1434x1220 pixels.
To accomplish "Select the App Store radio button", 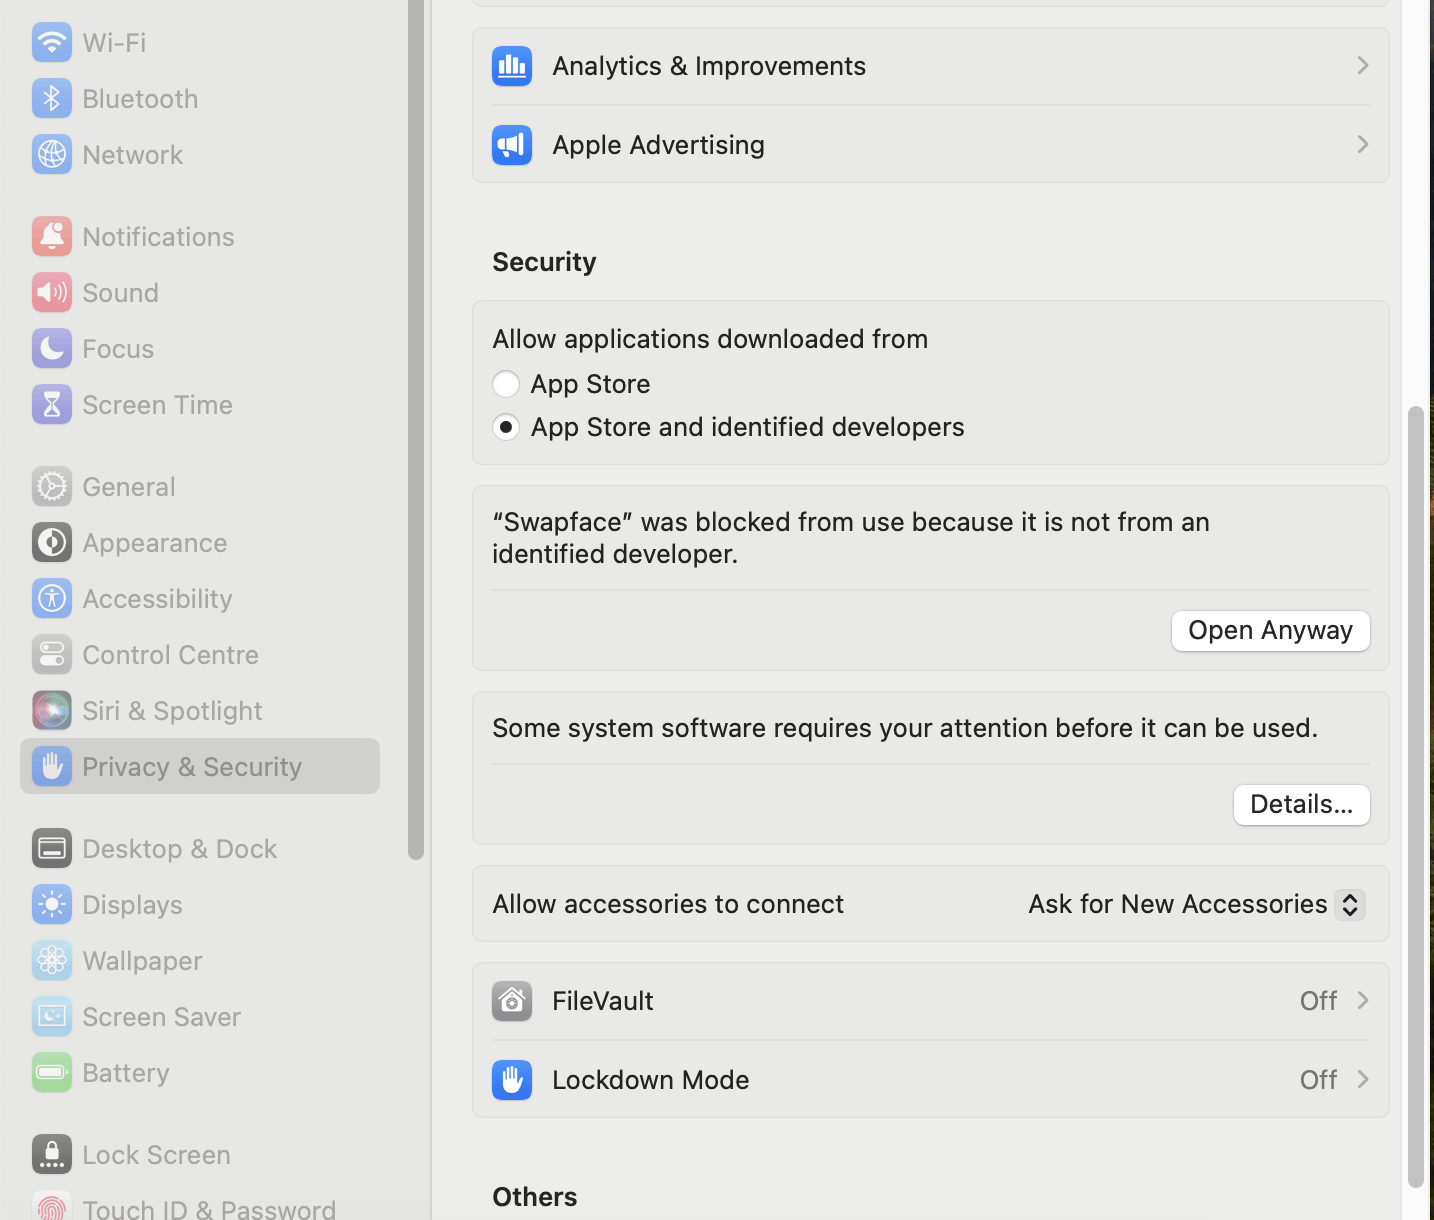I will click(x=506, y=384).
